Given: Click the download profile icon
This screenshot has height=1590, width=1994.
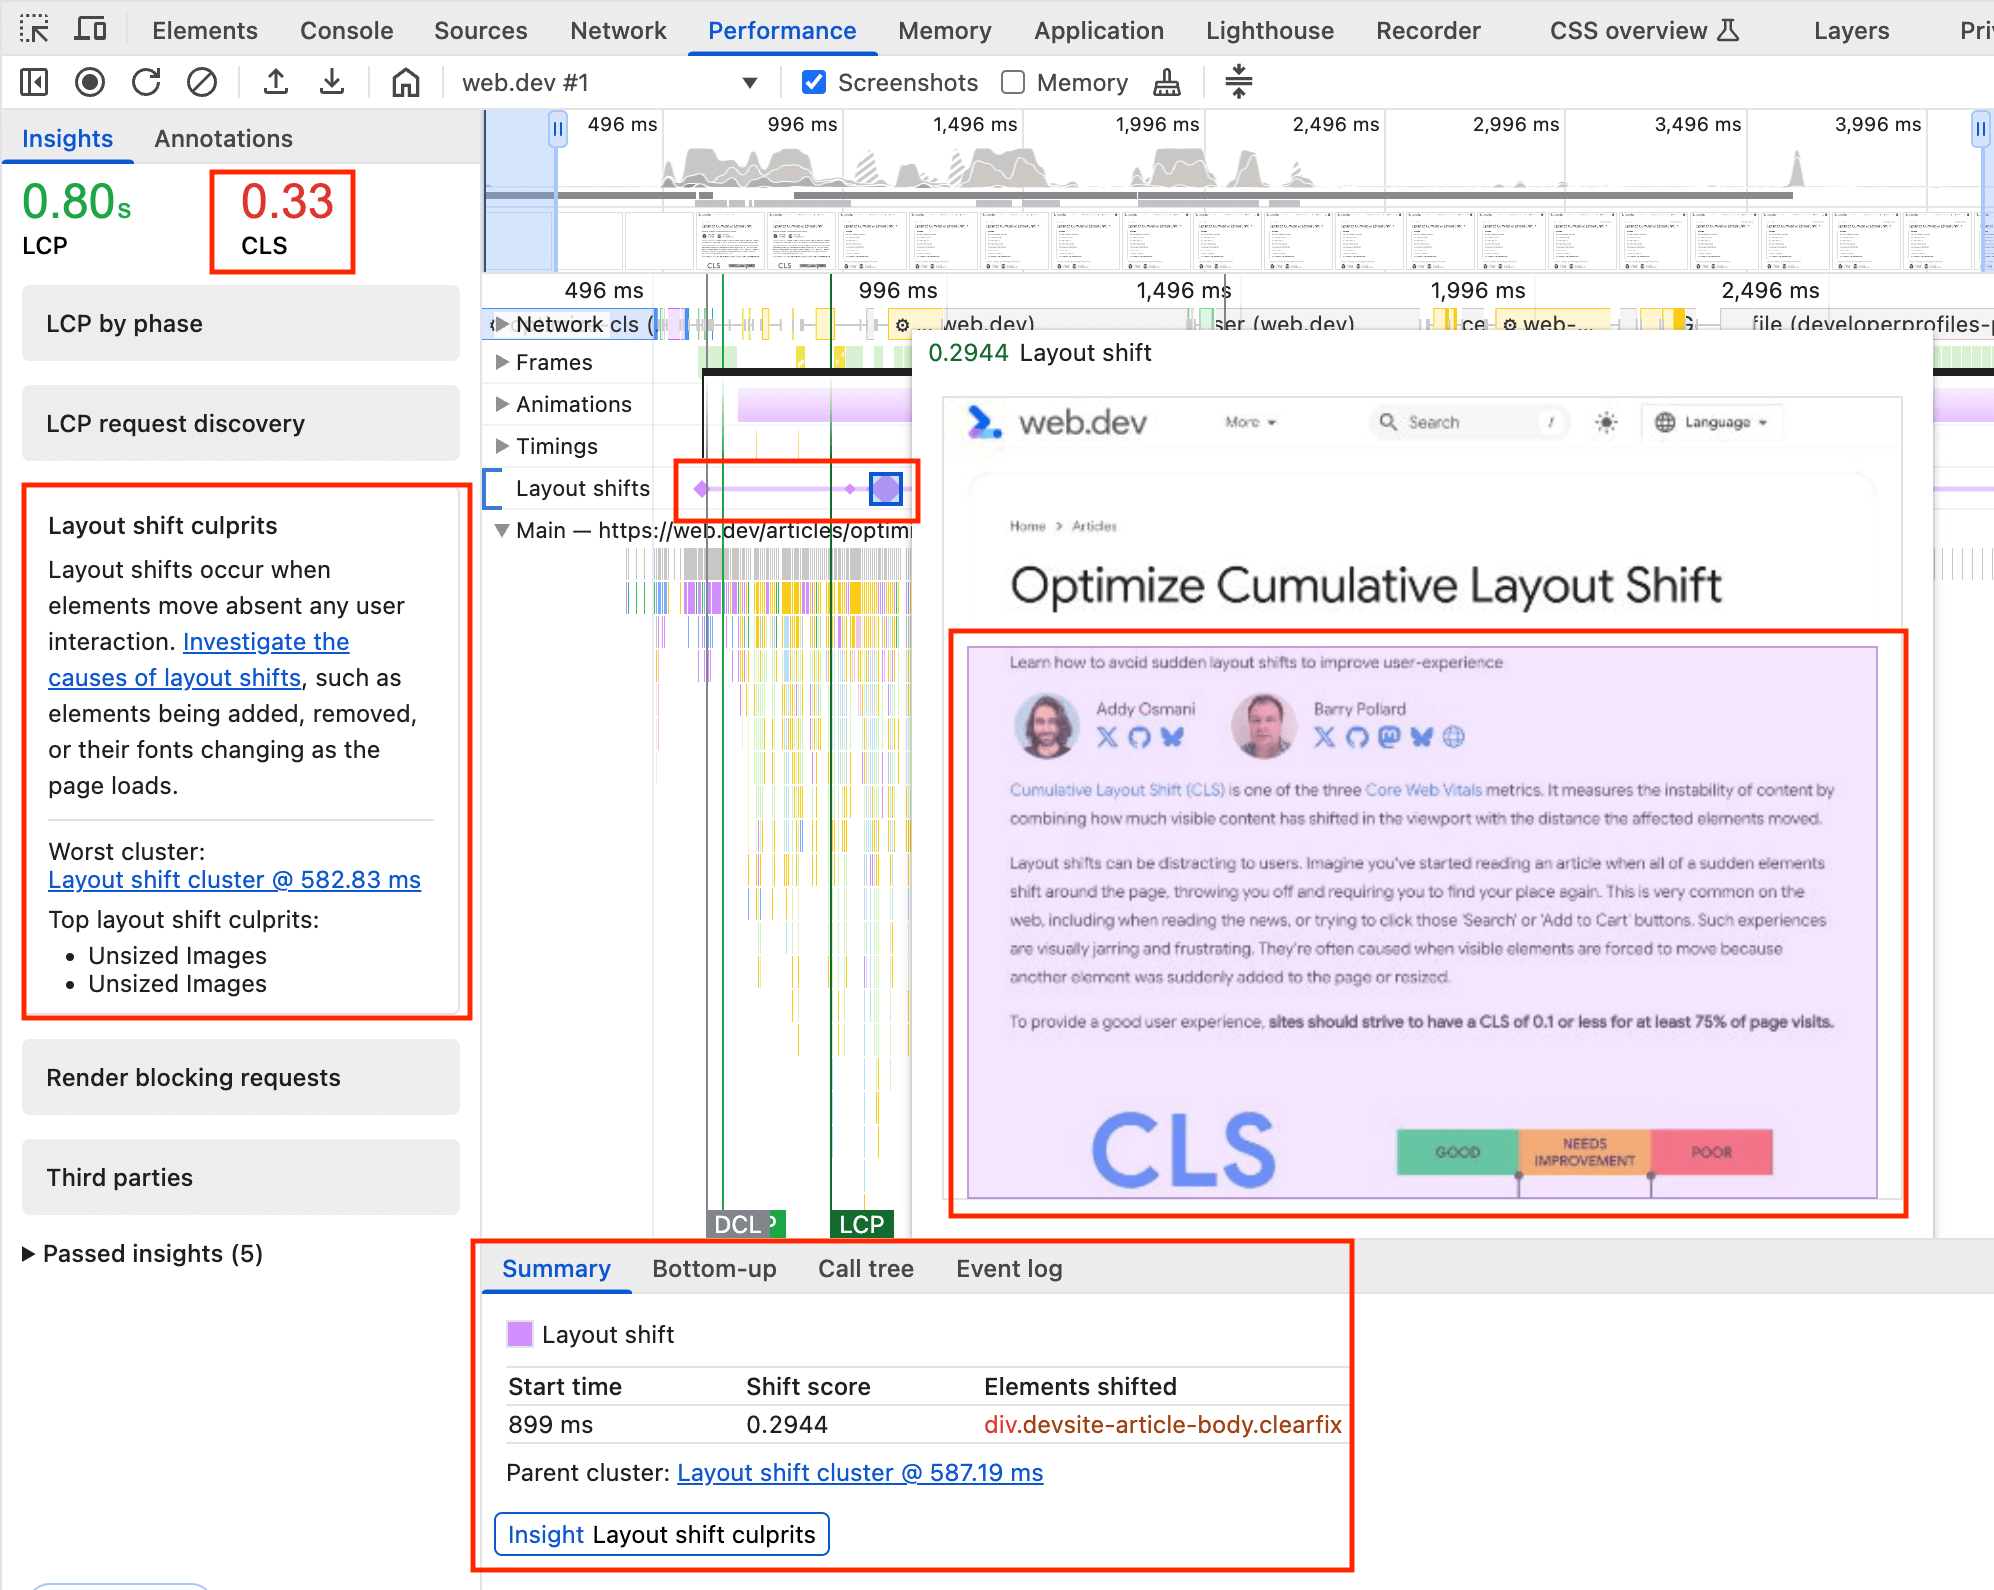Looking at the screenshot, I should click(x=328, y=83).
